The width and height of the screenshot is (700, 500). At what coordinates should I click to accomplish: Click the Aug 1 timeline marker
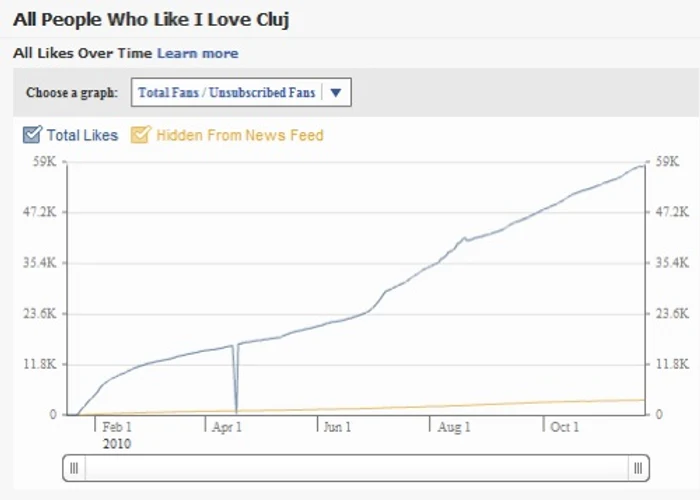click(x=454, y=427)
